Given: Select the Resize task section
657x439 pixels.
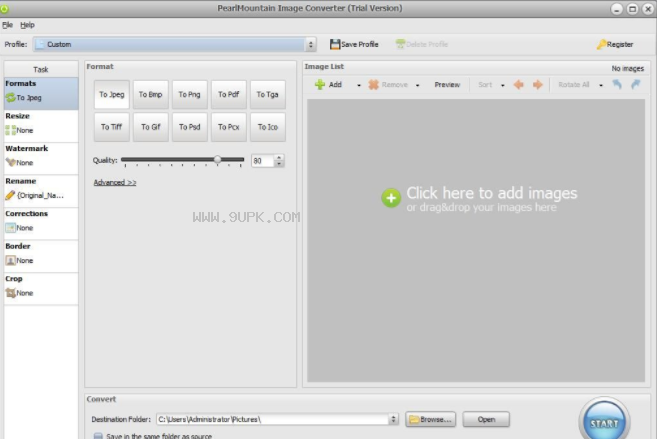Looking at the screenshot, I should click(x=41, y=126).
